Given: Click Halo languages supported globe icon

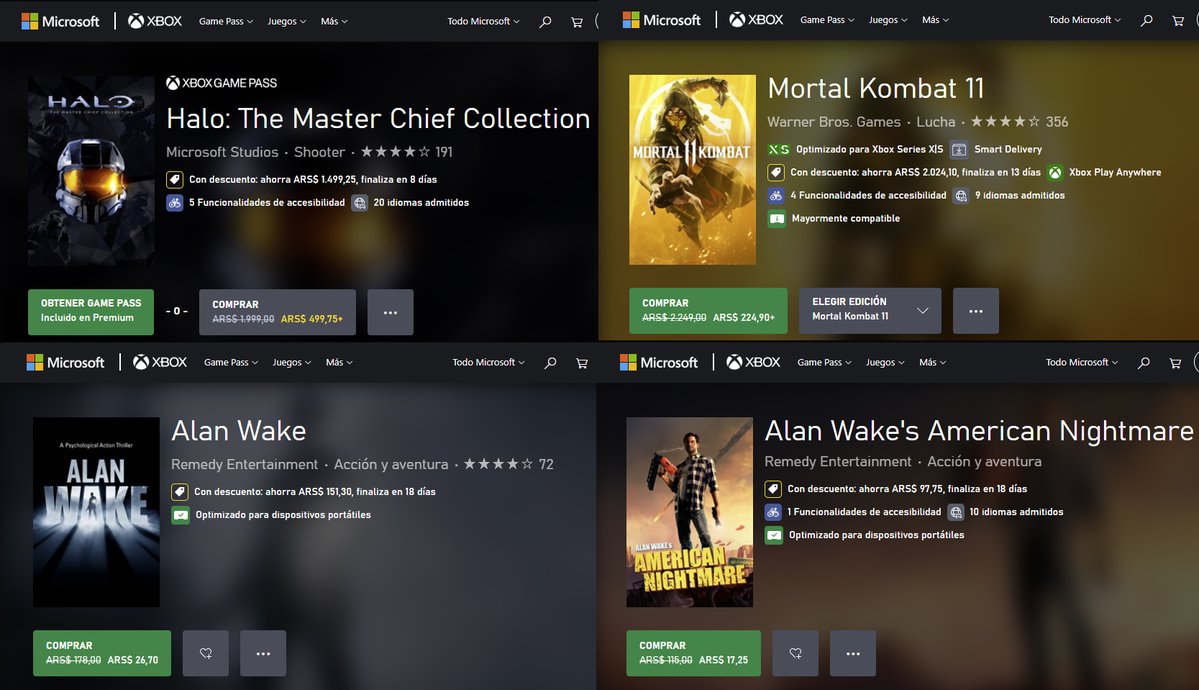Looking at the screenshot, I should [359, 203].
